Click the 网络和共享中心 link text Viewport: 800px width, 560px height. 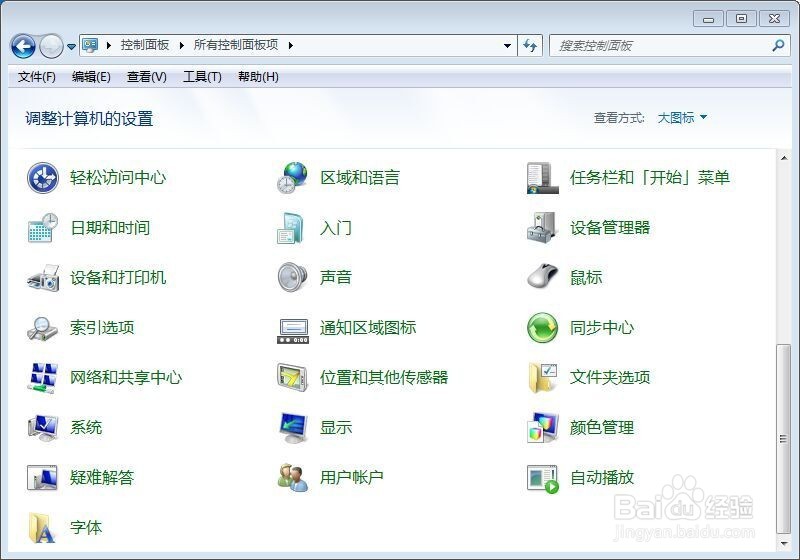126,377
